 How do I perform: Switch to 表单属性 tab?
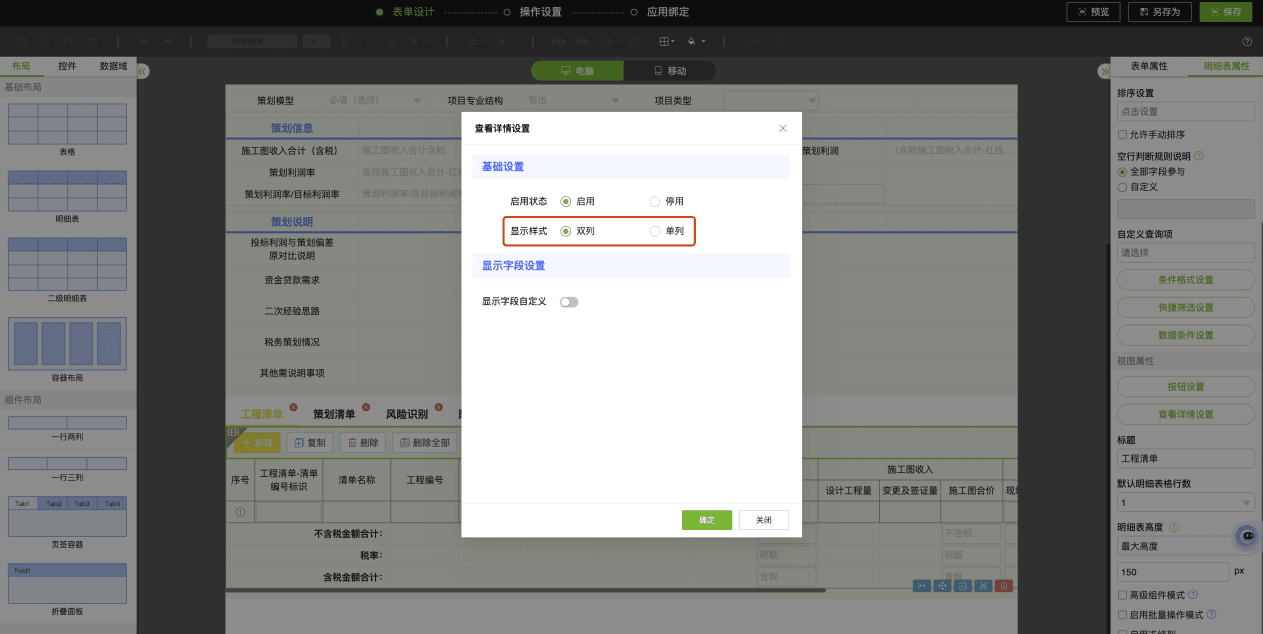(x=1149, y=66)
